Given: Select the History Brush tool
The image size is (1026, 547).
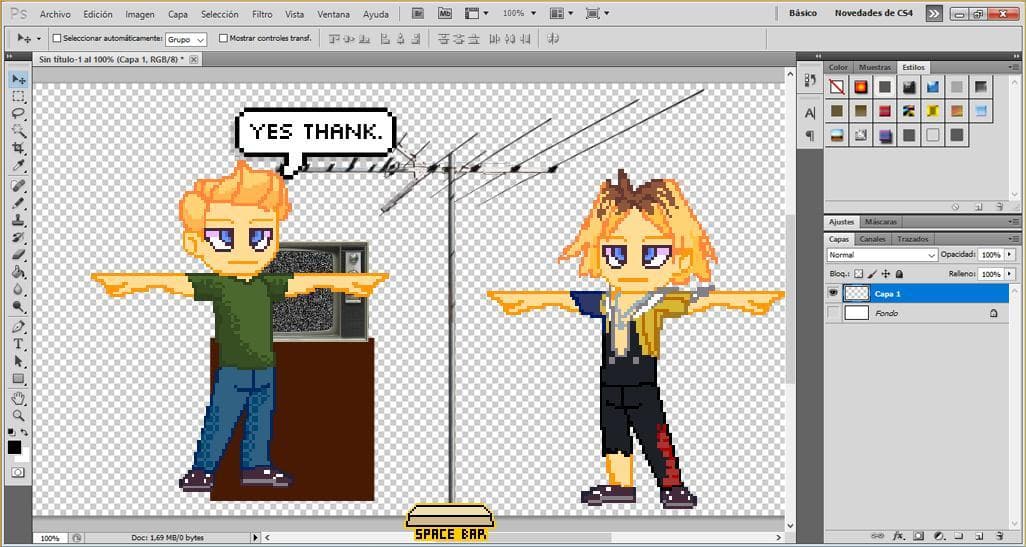Looking at the screenshot, I should (18, 238).
